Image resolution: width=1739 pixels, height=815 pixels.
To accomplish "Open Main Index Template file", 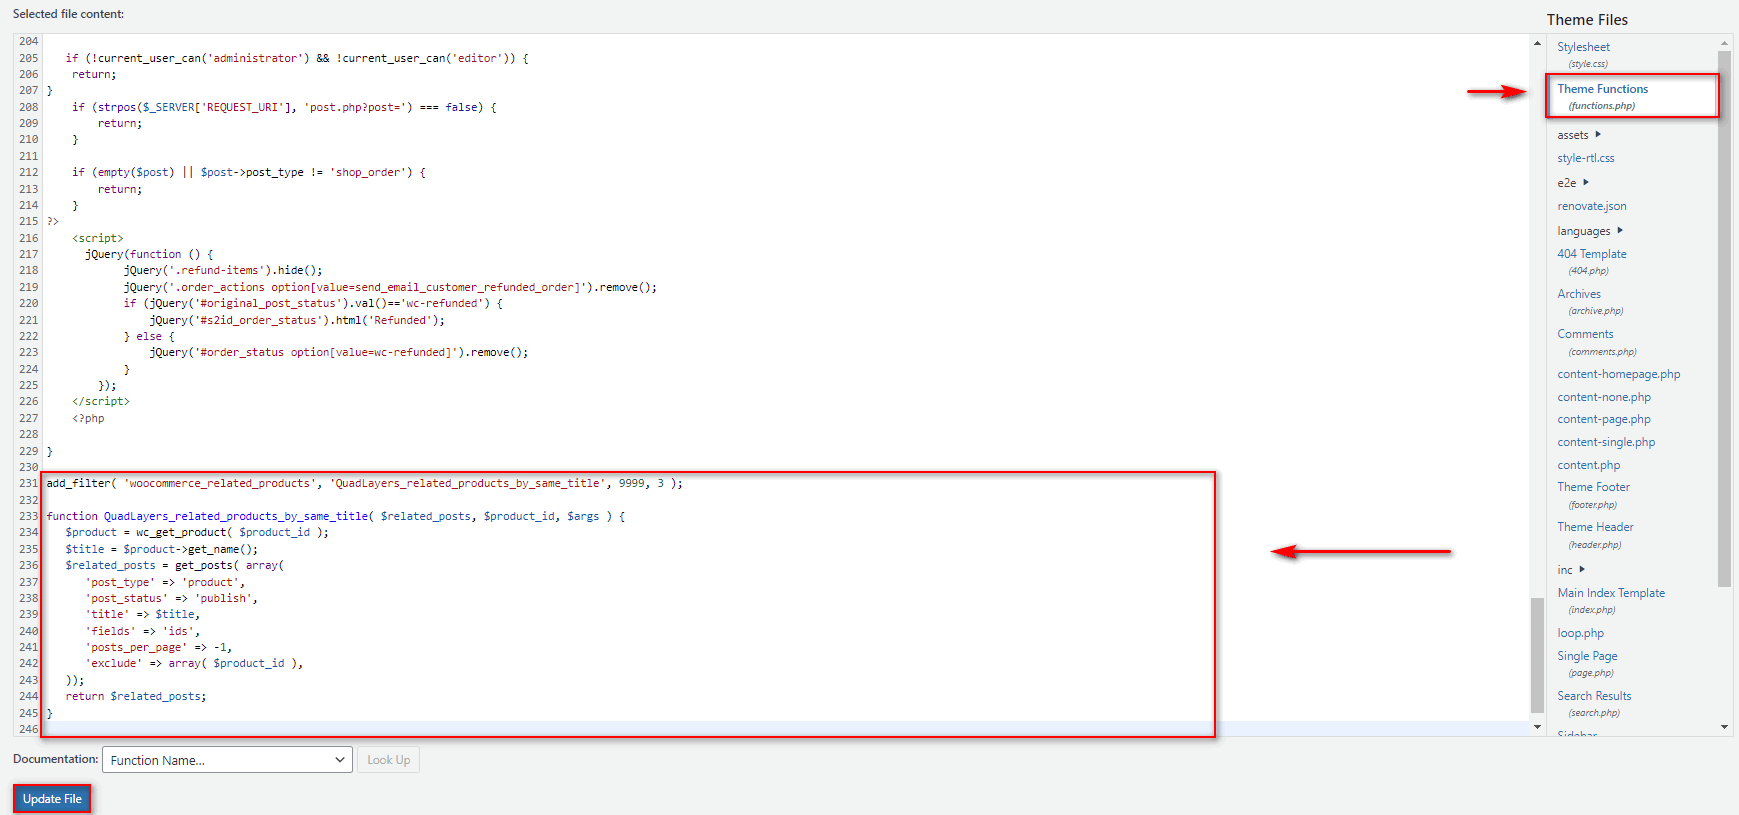I will (x=1611, y=593).
